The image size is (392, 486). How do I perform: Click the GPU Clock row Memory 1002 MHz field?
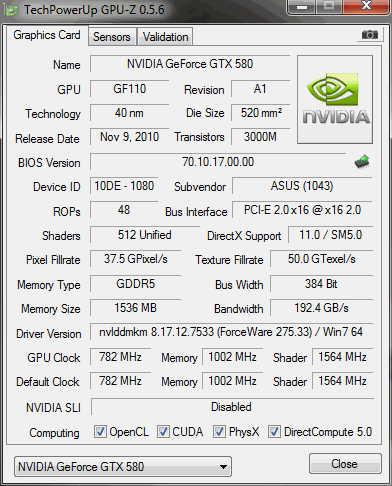tap(232, 357)
